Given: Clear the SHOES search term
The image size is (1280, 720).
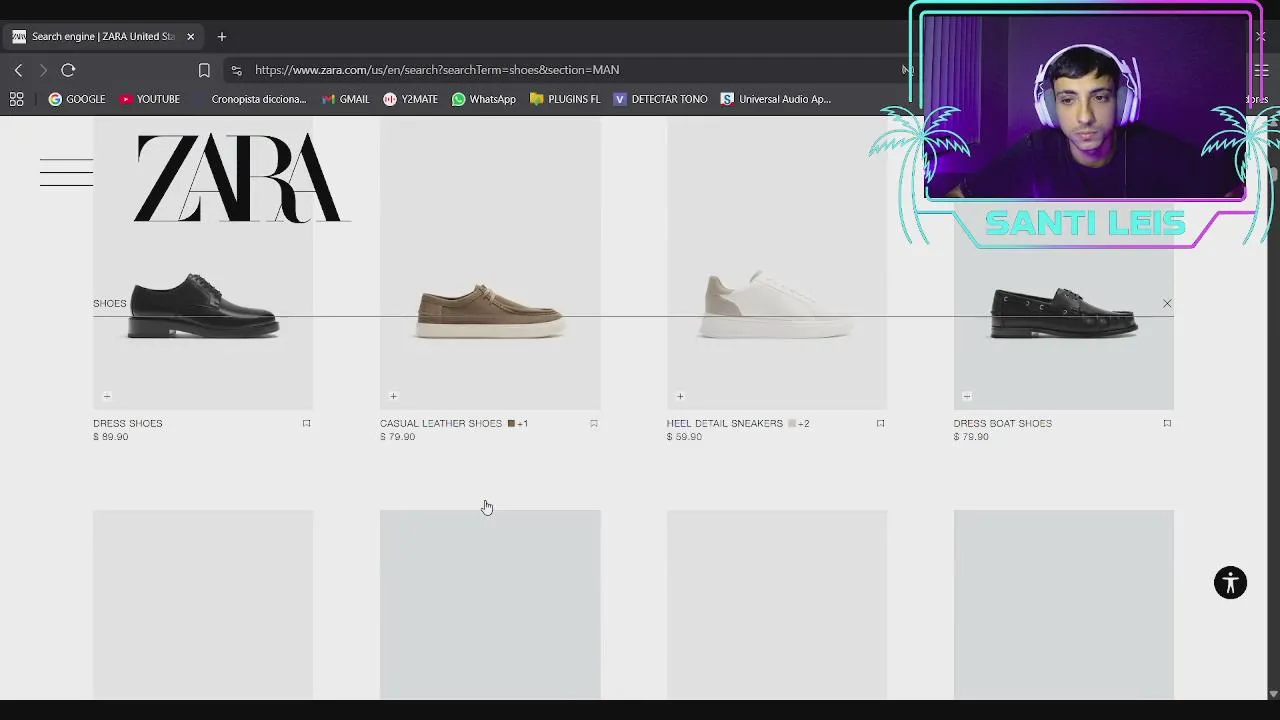Looking at the screenshot, I should [x=1167, y=303].
